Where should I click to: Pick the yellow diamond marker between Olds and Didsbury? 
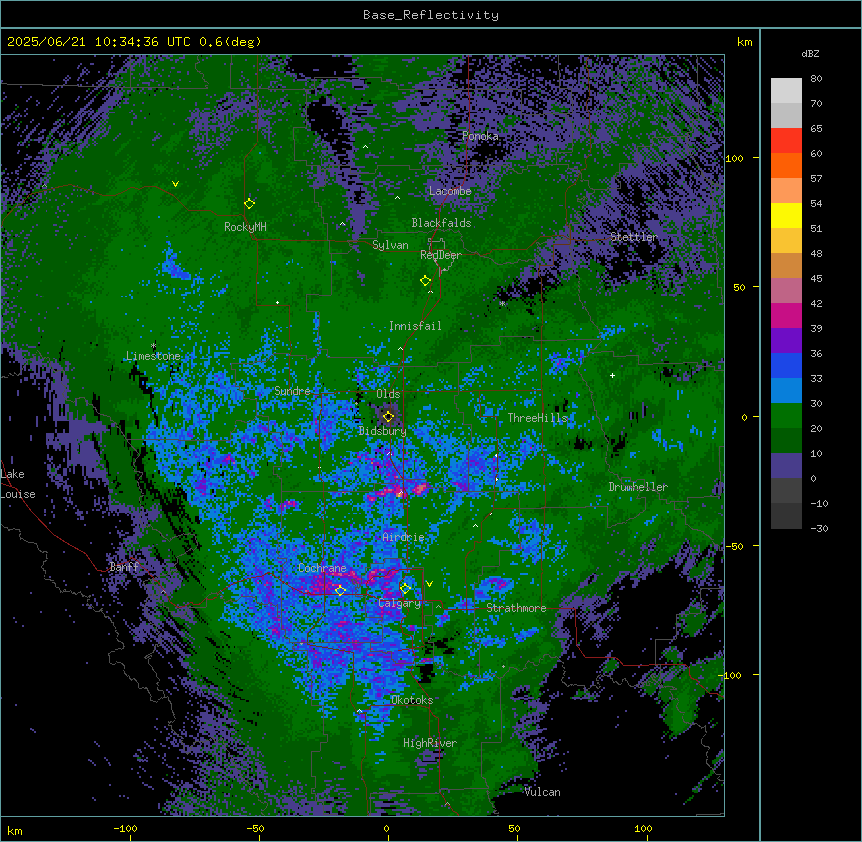coord(388,417)
